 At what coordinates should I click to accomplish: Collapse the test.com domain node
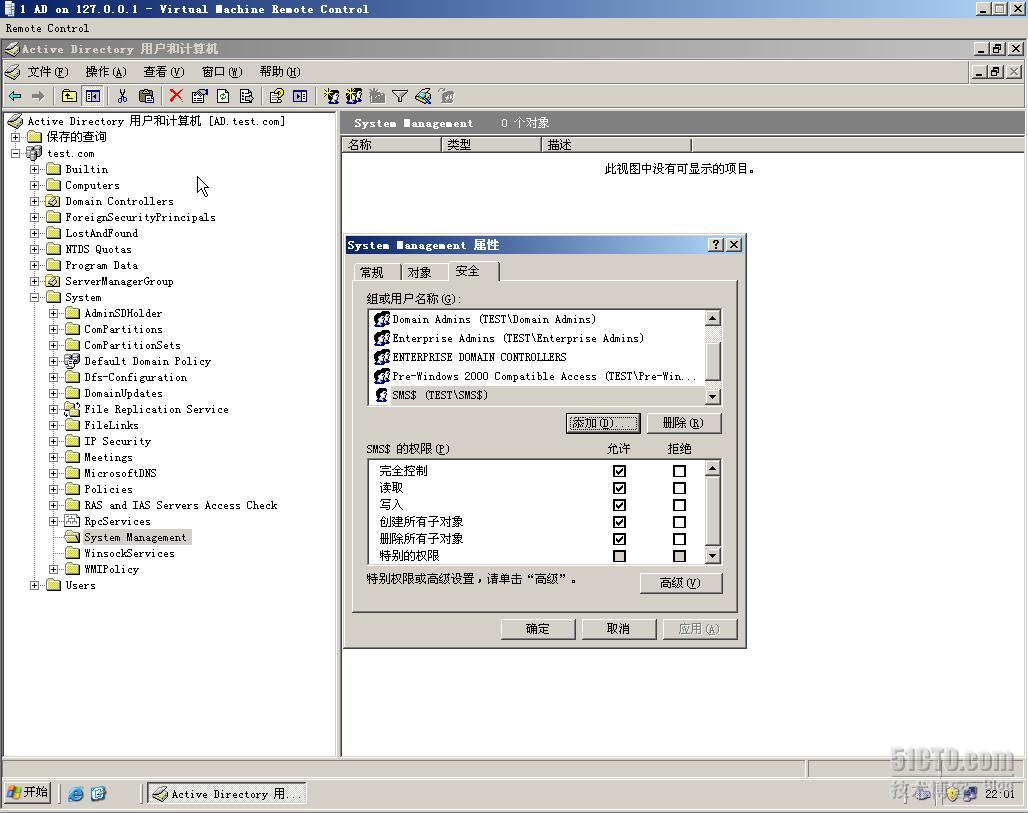click(15, 153)
